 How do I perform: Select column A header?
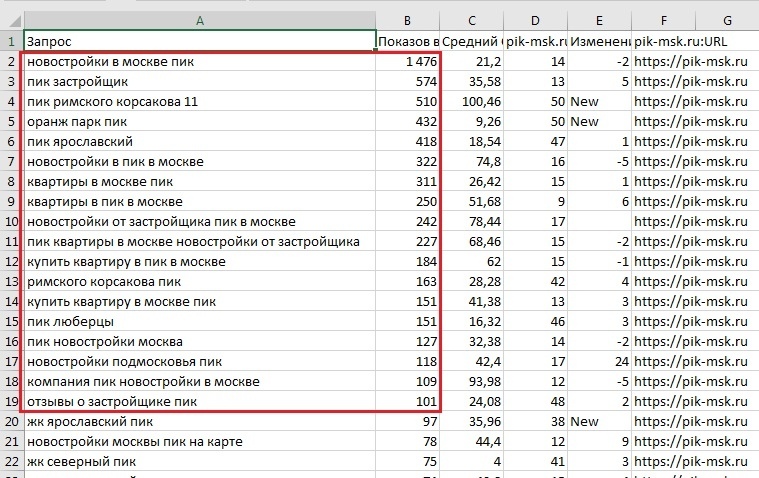[x=200, y=21]
